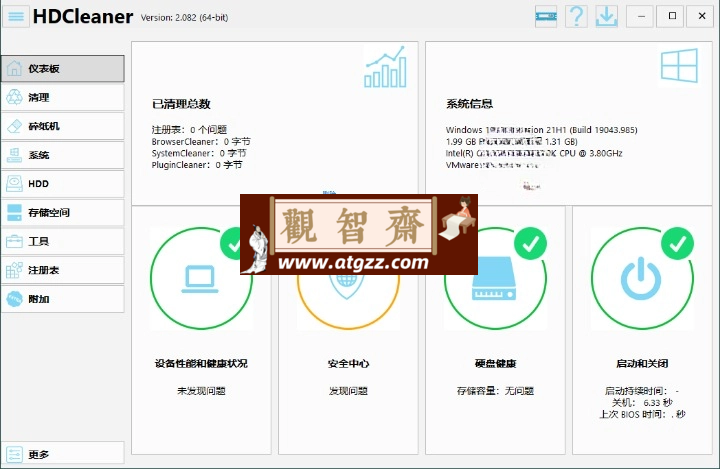
Task: Click the VMware line in 系统信息
Action: tap(493, 164)
